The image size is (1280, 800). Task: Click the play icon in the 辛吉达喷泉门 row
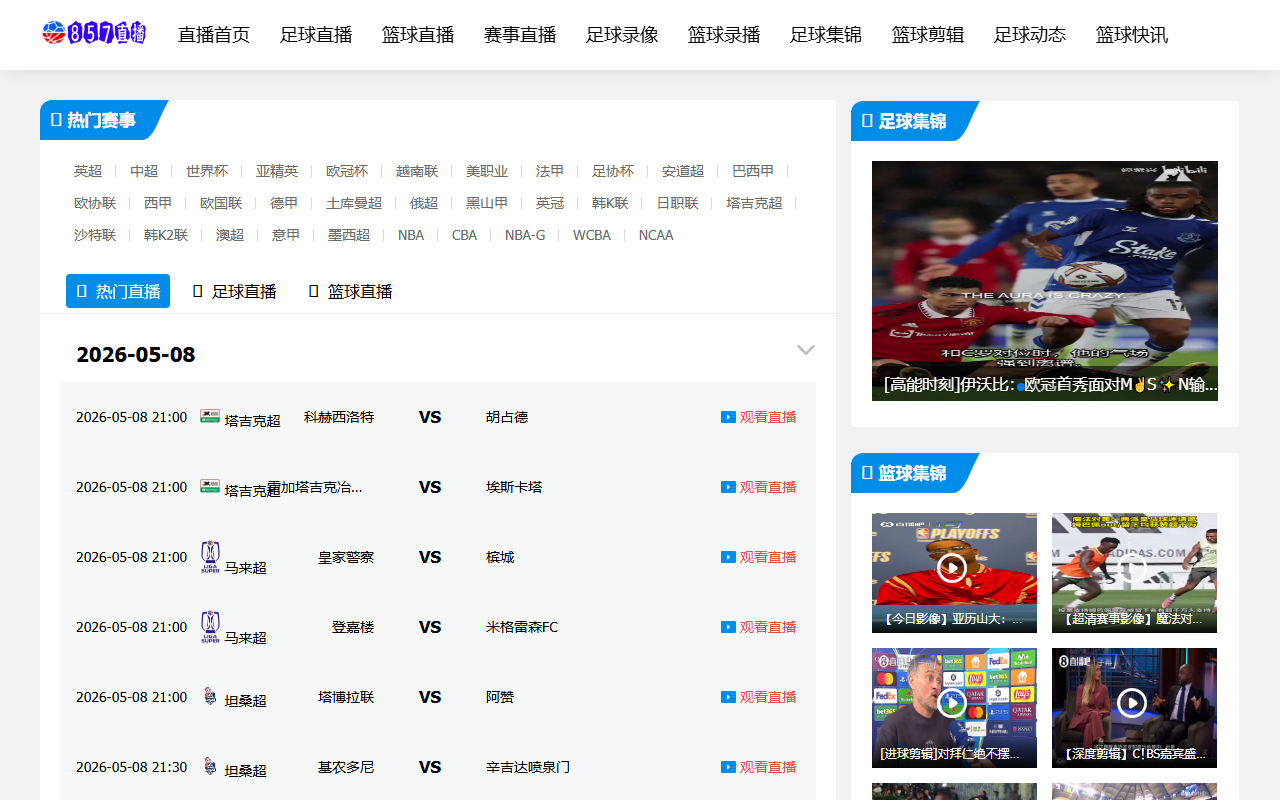coord(728,767)
